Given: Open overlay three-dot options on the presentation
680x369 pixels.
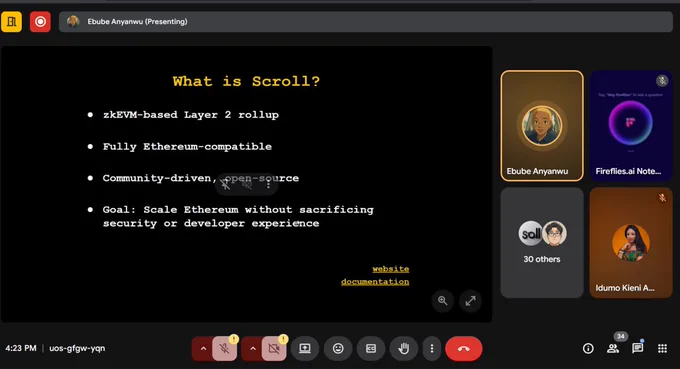Looking at the screenshot, I should 268,185.
